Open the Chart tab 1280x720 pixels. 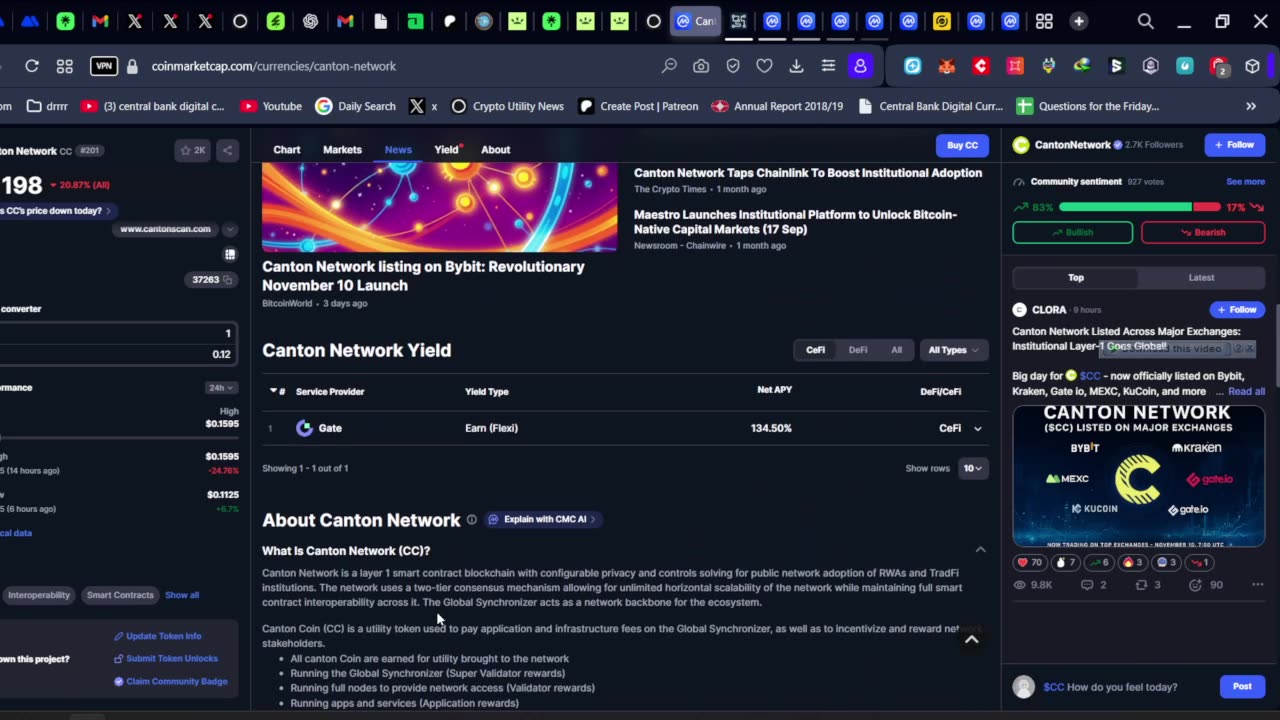pos(287,149)
